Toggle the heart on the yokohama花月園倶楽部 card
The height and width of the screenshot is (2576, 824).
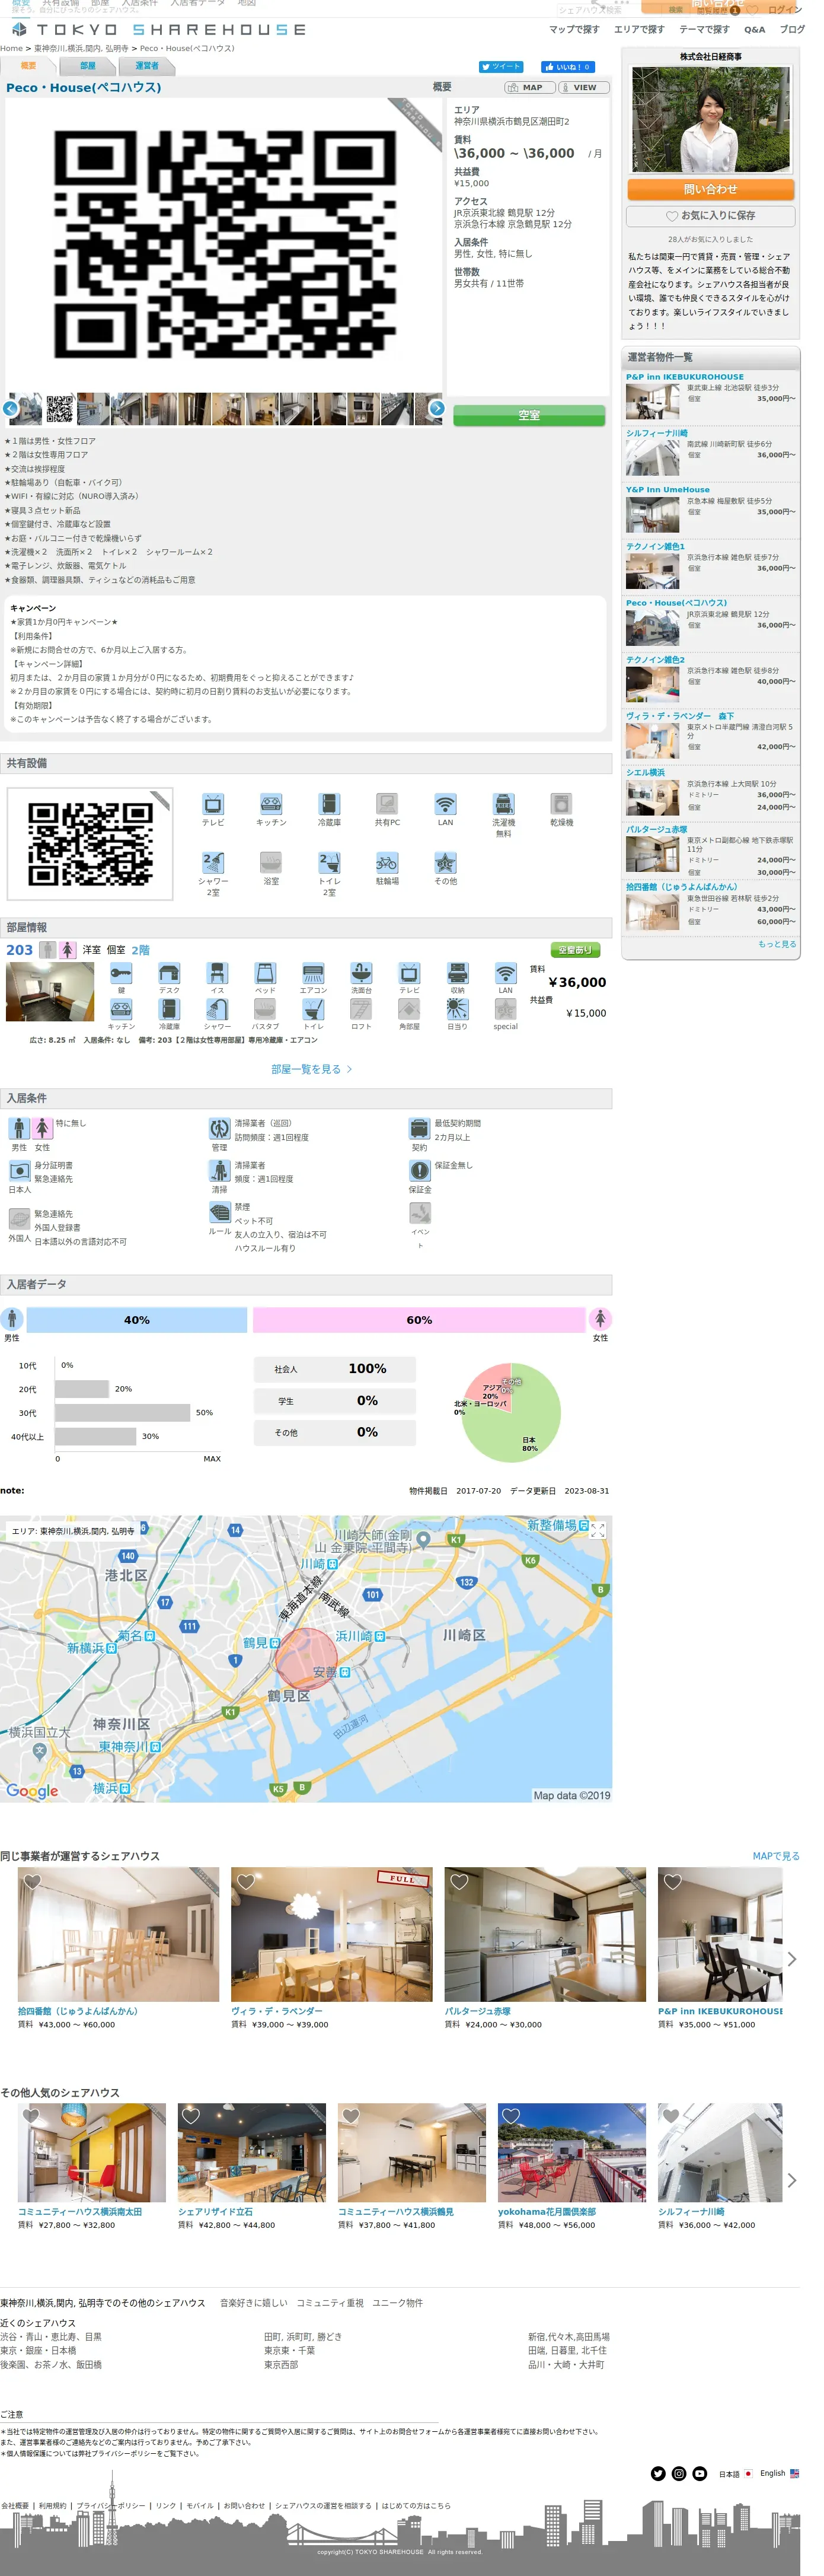coord(511,2115)
